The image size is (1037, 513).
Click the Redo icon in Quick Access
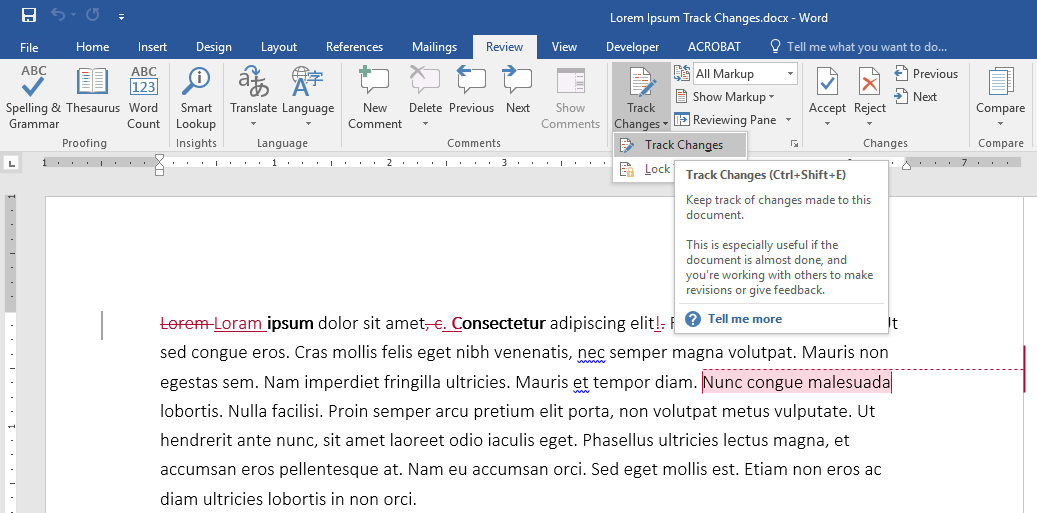[x=92, y=15]
